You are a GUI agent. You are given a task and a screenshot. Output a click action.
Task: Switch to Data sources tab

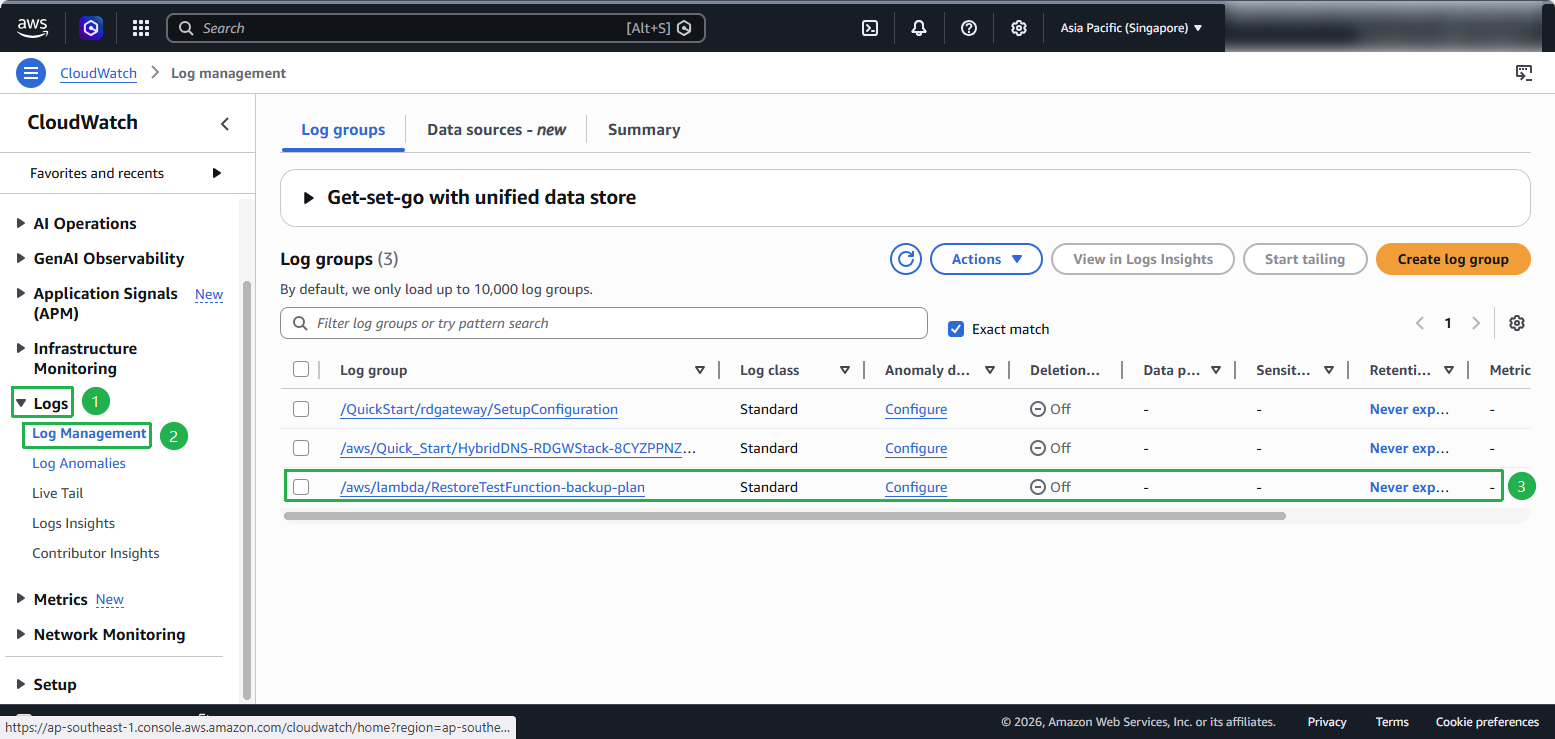click(x=496, y=130)
